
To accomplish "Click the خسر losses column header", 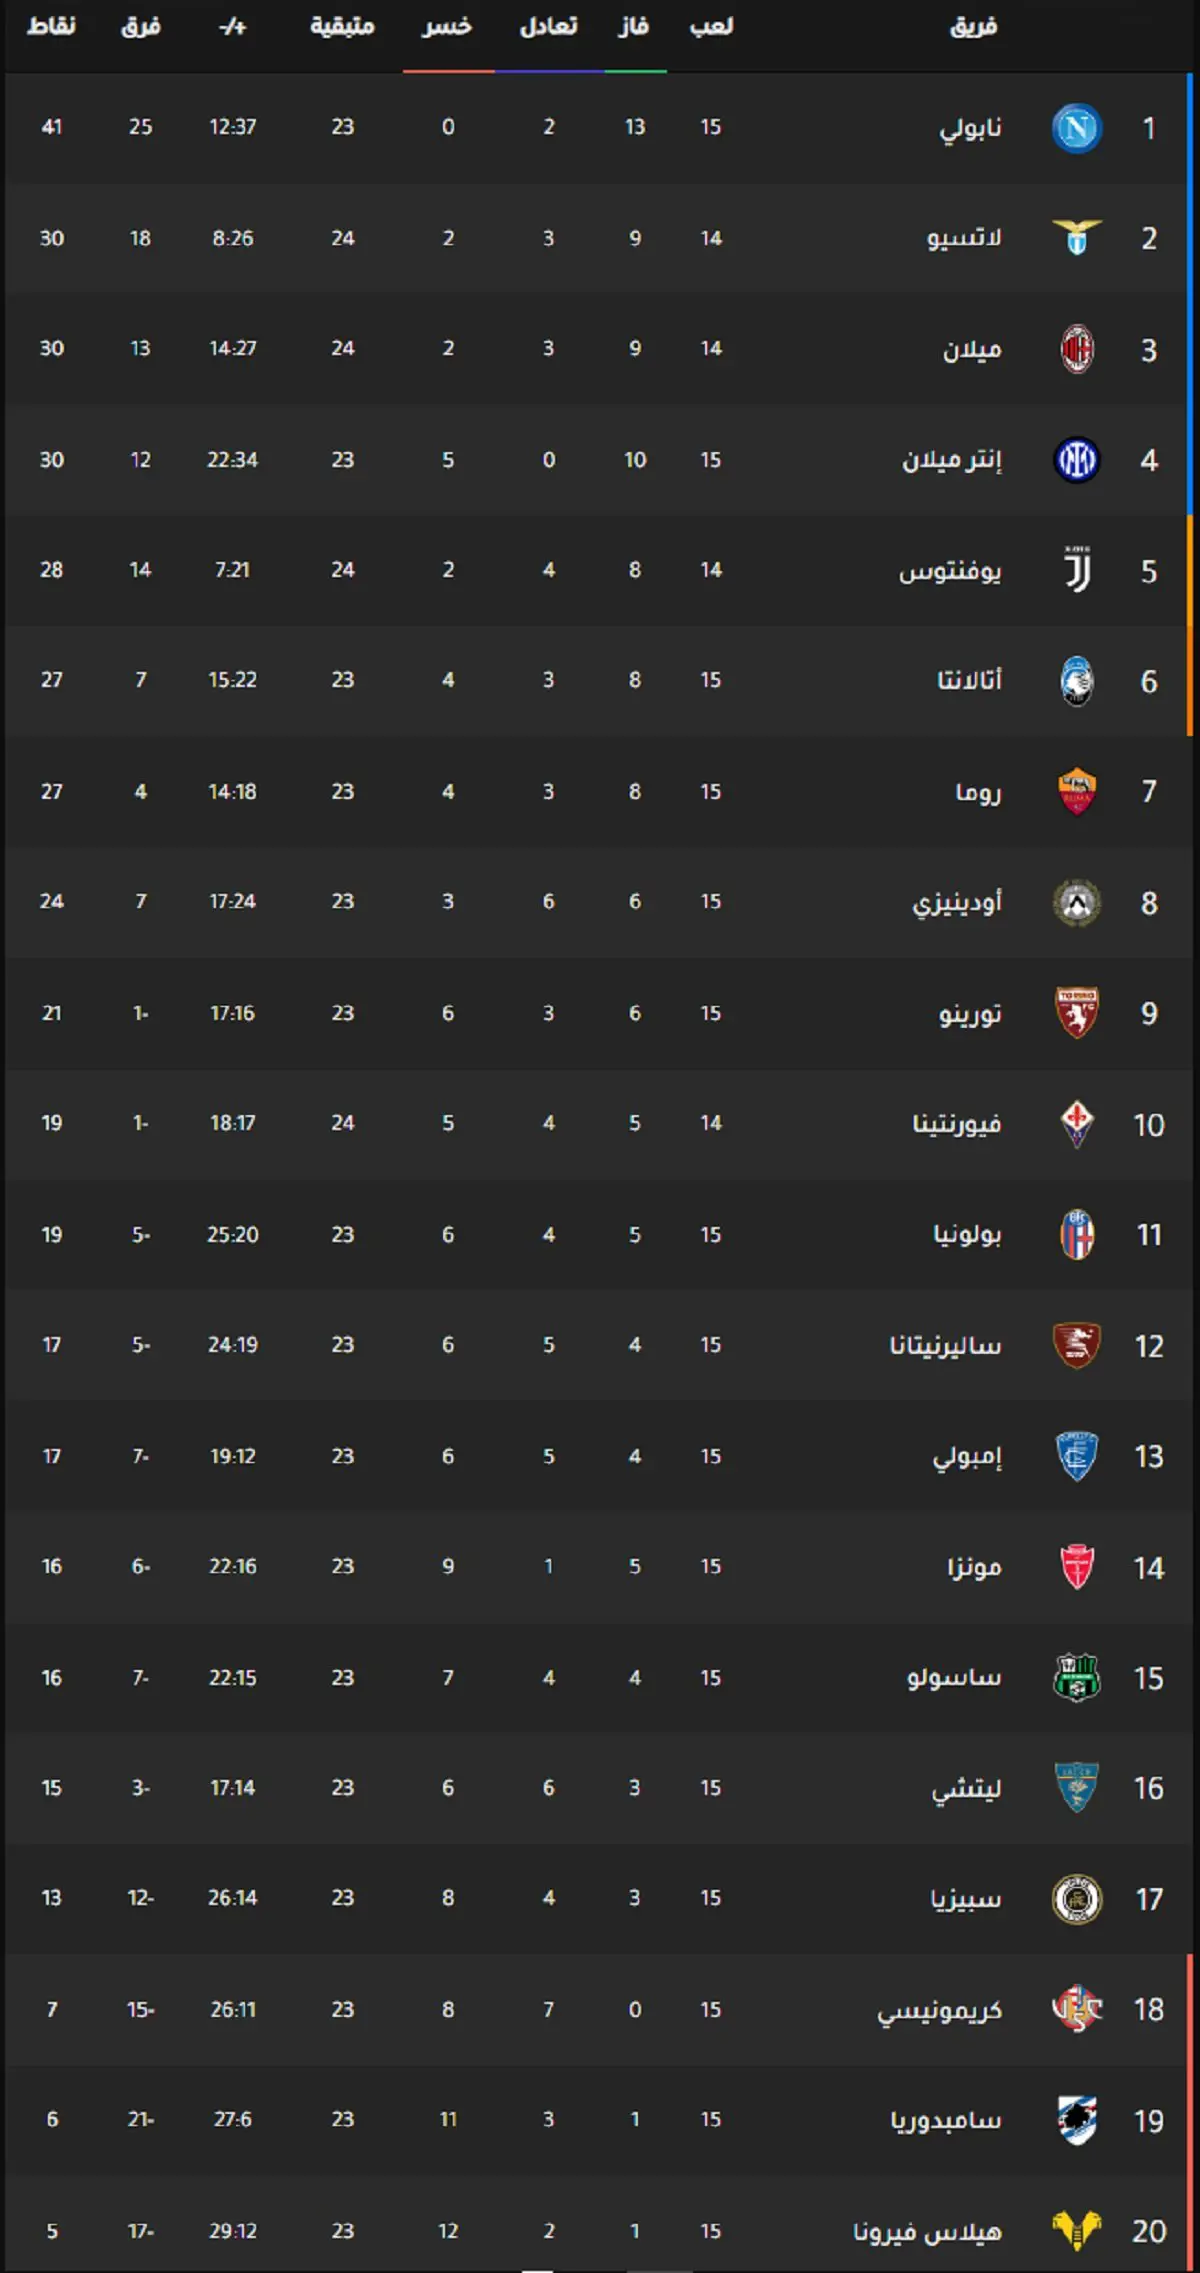I will pos(447,26).
